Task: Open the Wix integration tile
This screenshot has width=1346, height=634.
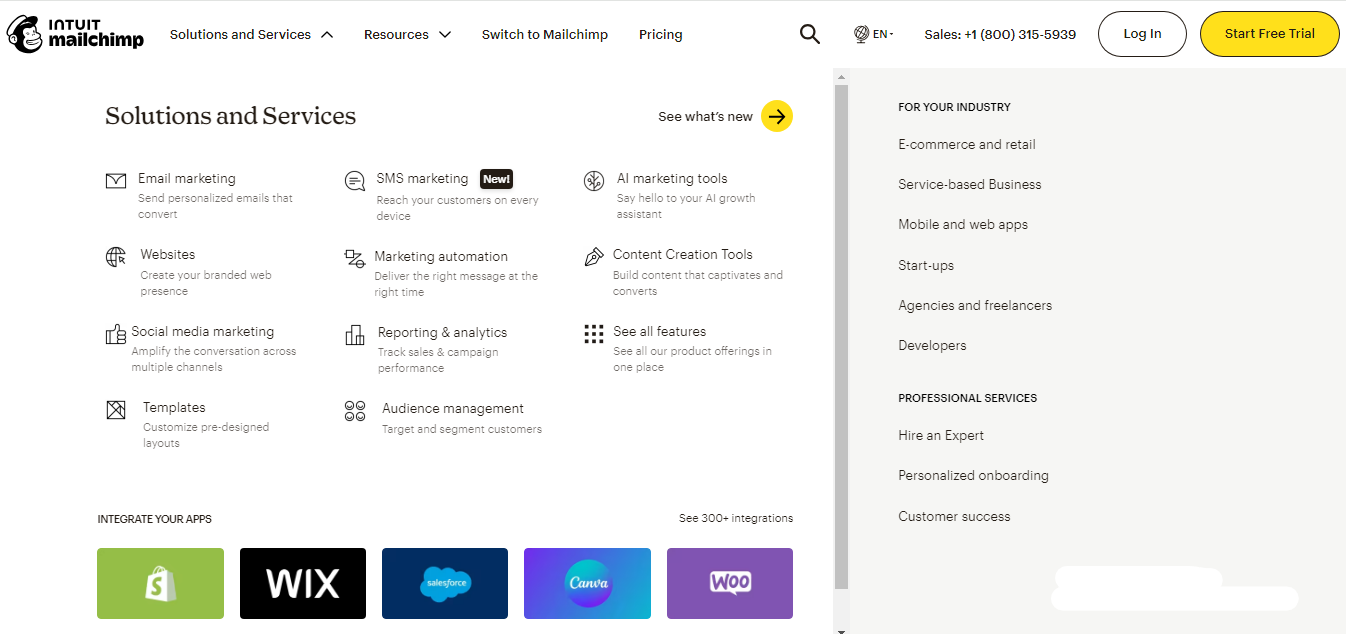Action: (x=303, y=583)
